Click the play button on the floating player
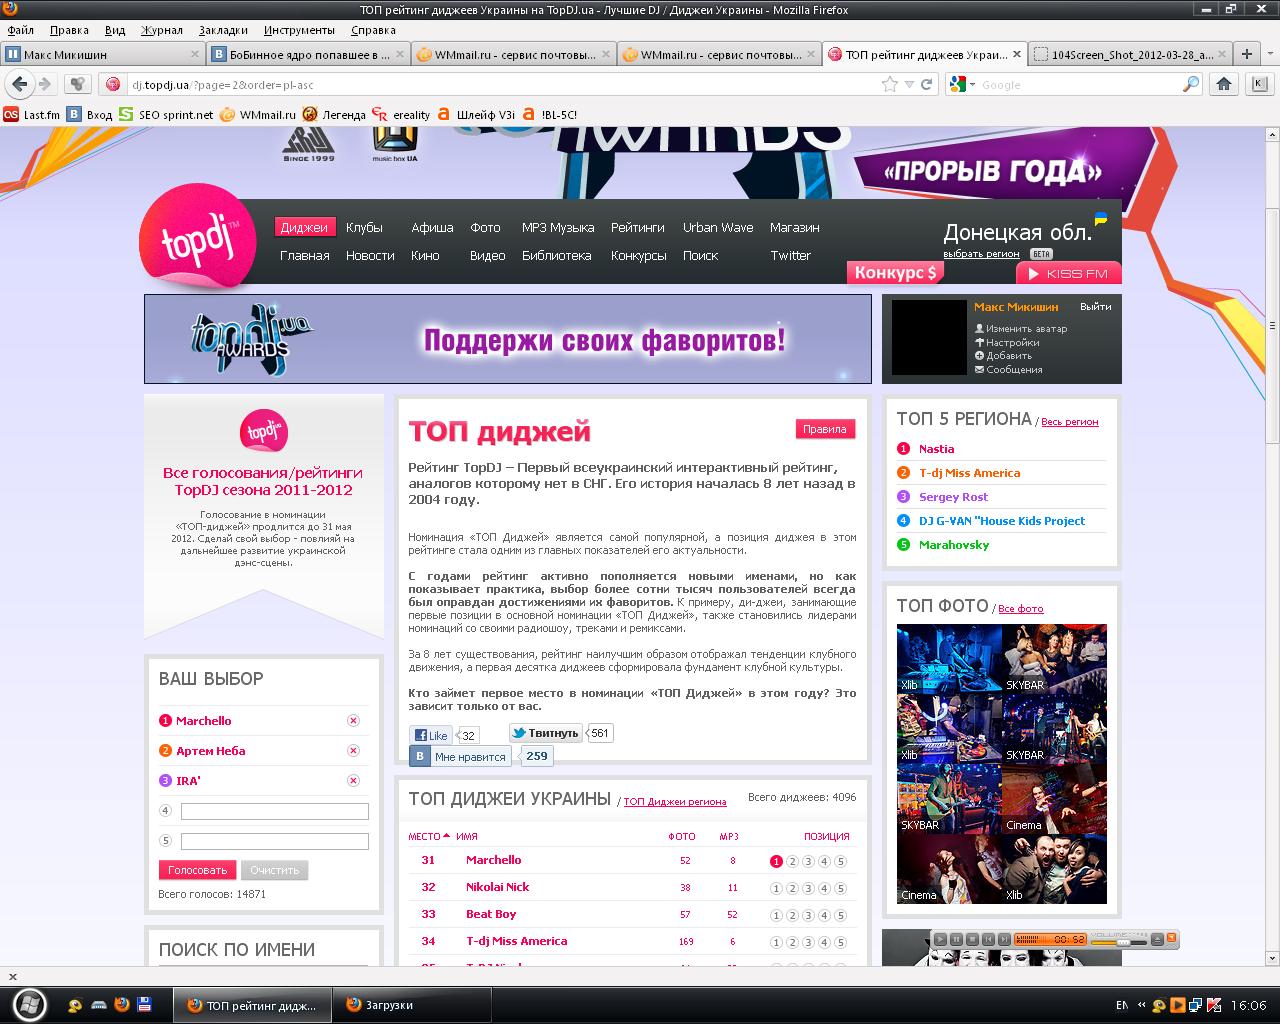 click(x=941, y=939)
